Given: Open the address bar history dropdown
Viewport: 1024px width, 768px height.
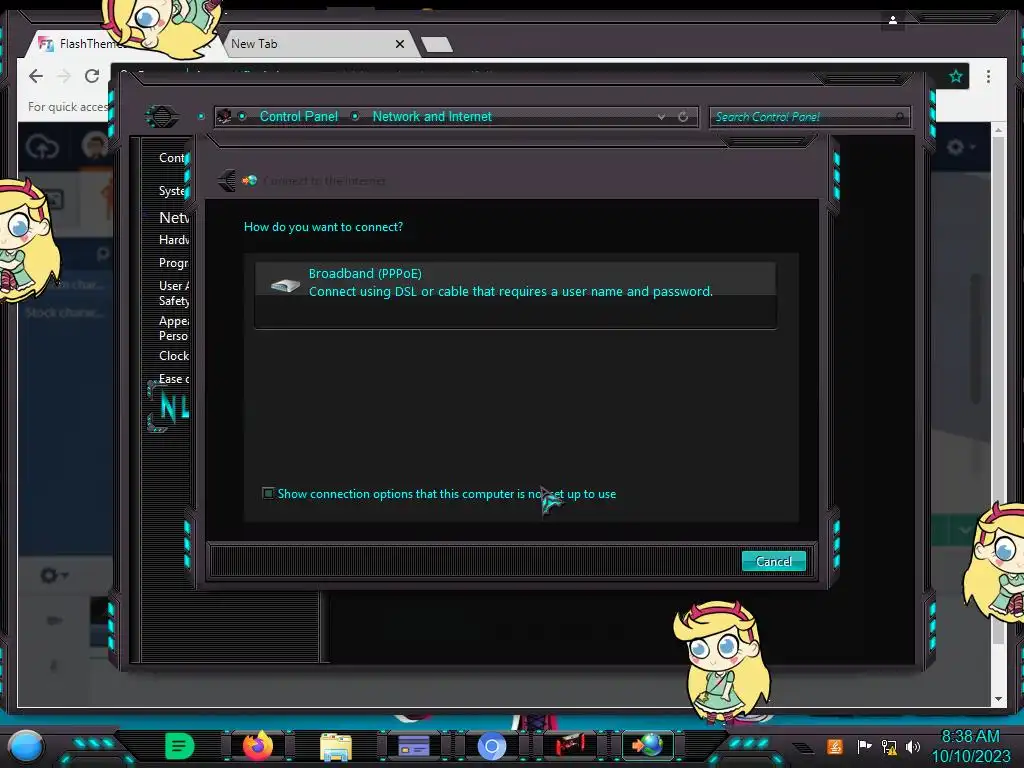Looking at the screenshot, I should [662, 117].
